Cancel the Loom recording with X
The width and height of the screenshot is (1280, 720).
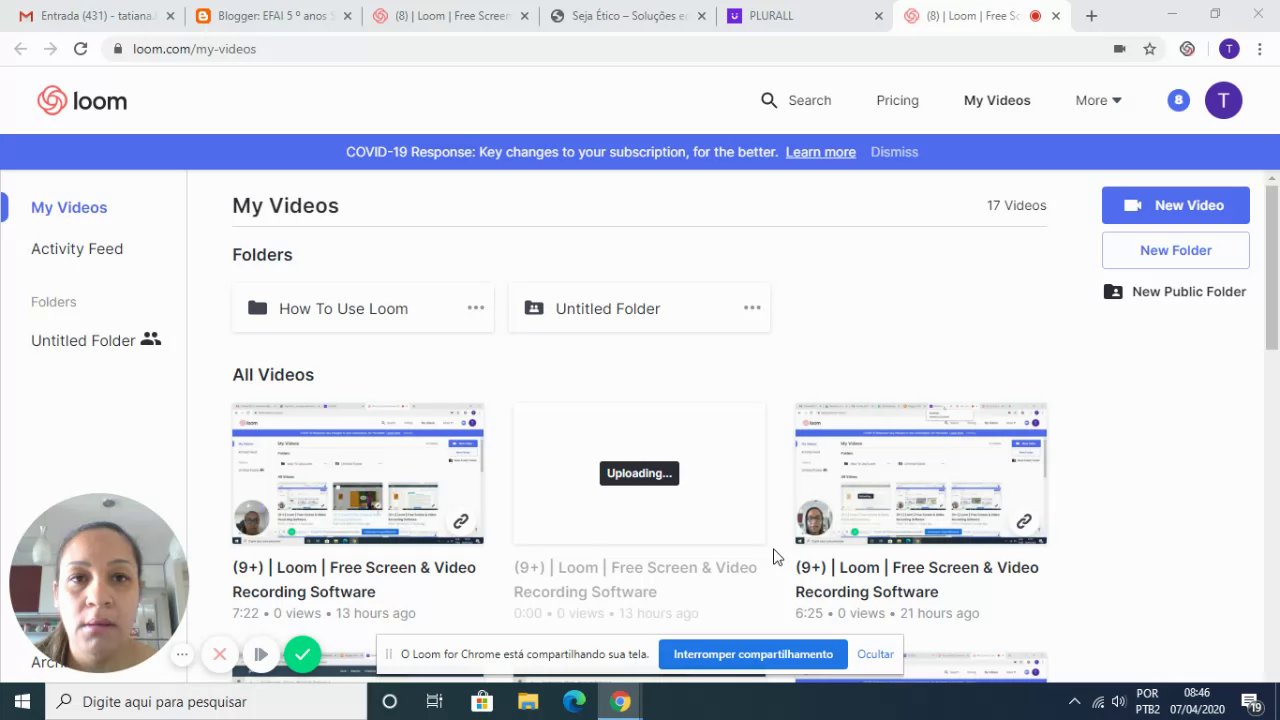tap(220, 654)
